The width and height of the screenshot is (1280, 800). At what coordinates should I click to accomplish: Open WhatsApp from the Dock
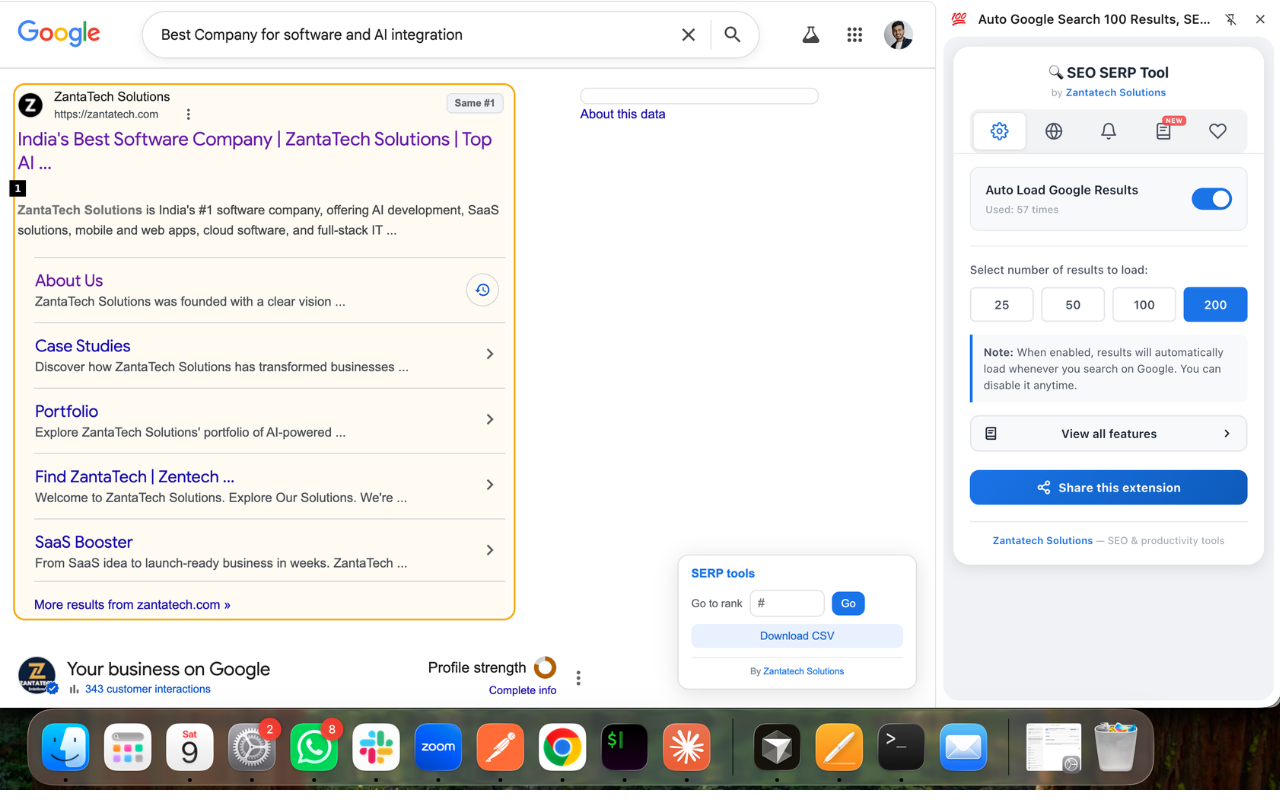coord(314,747)
